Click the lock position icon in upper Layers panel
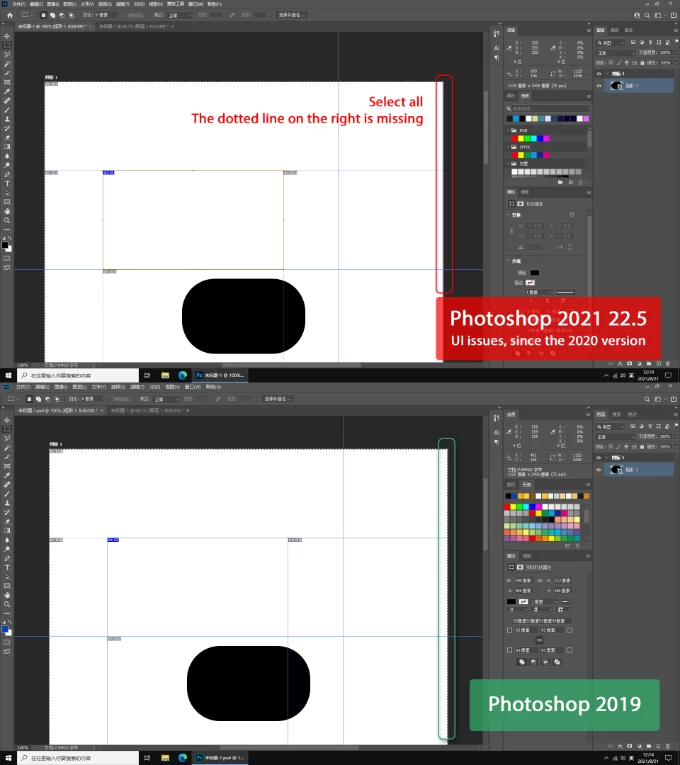 (x=626, y=63)
